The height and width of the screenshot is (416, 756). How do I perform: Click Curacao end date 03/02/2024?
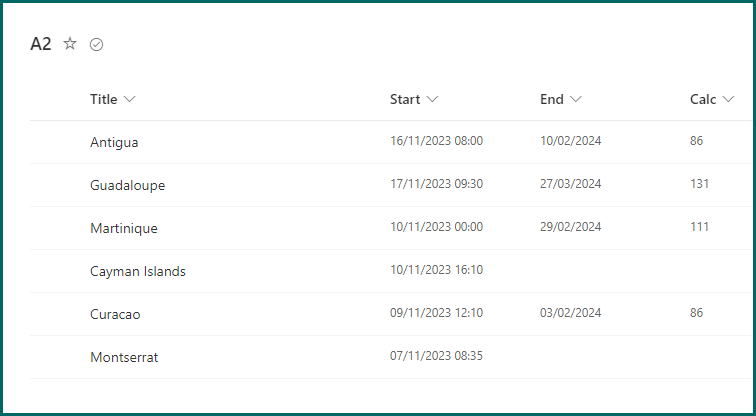point(570,313)
